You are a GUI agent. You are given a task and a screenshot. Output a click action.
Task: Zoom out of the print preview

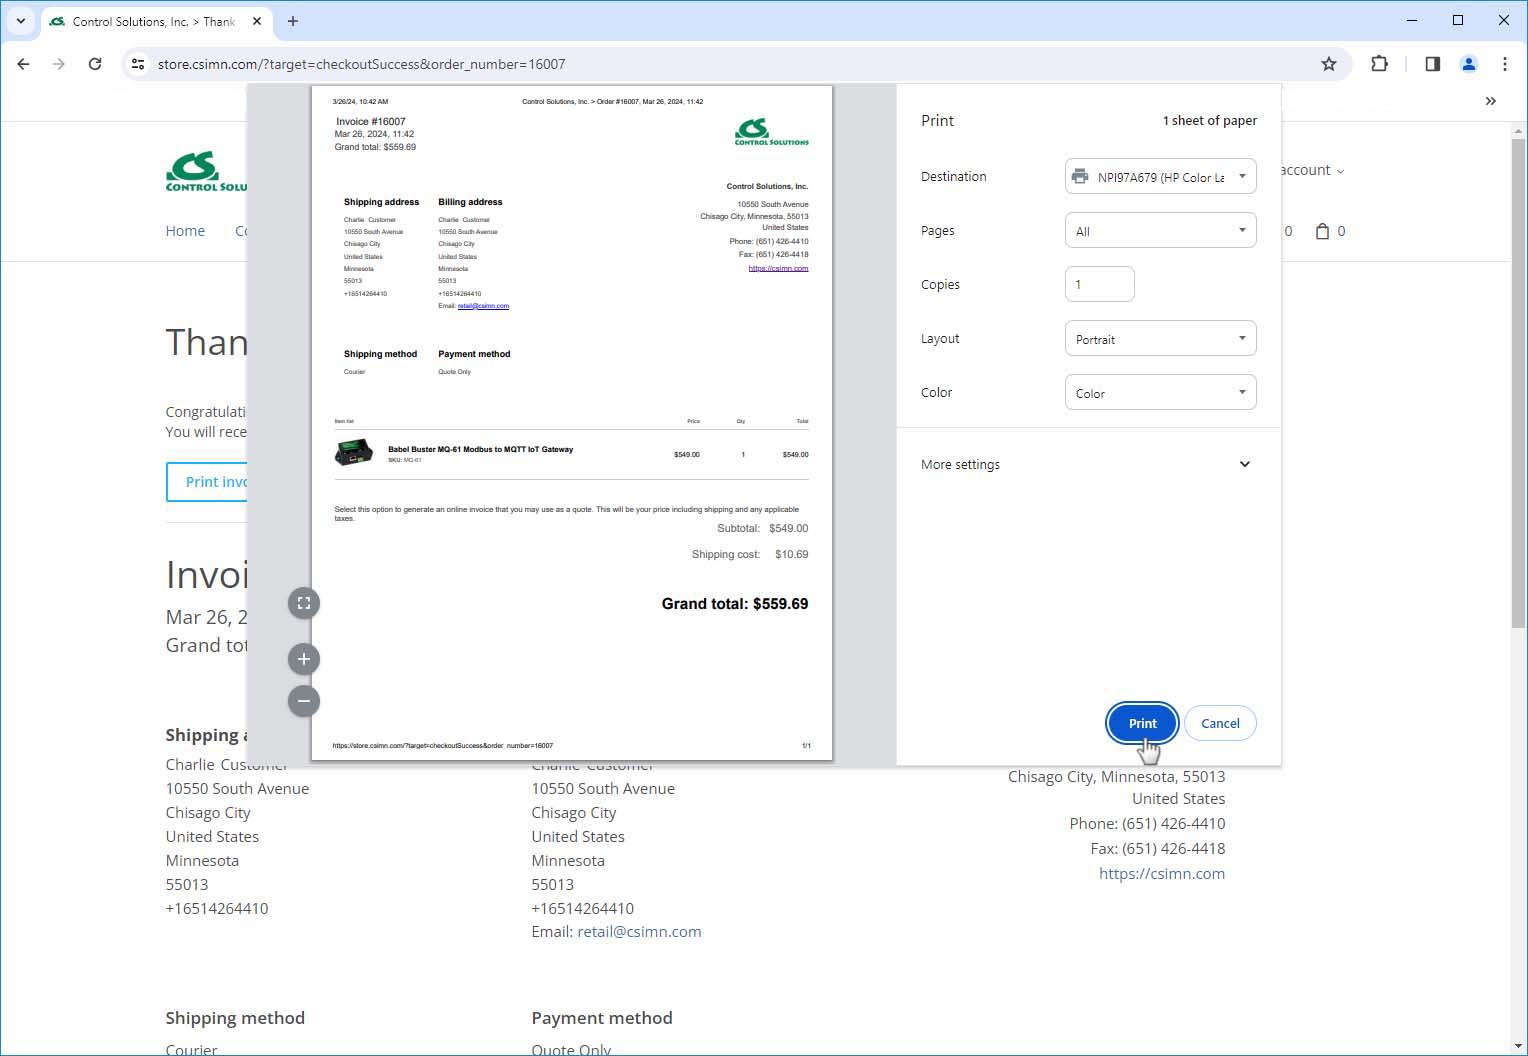click(x=304, y=701)
